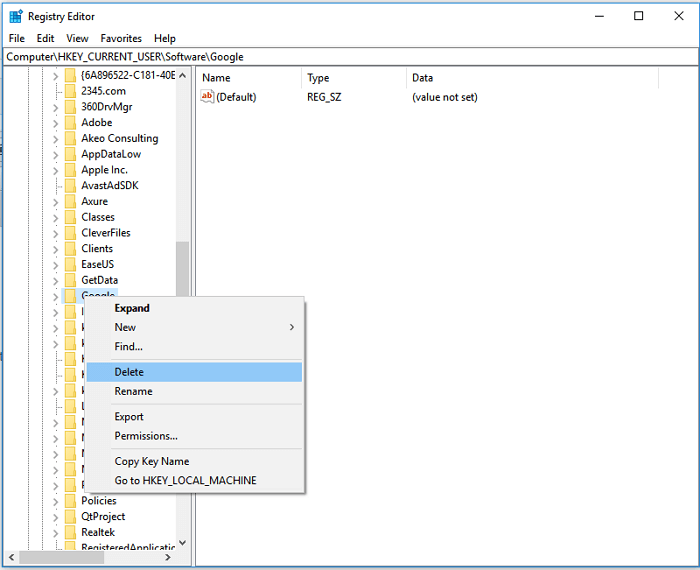Click the Registry Editor title bar icon
700x570 pixels.
[x=16, y=16]
